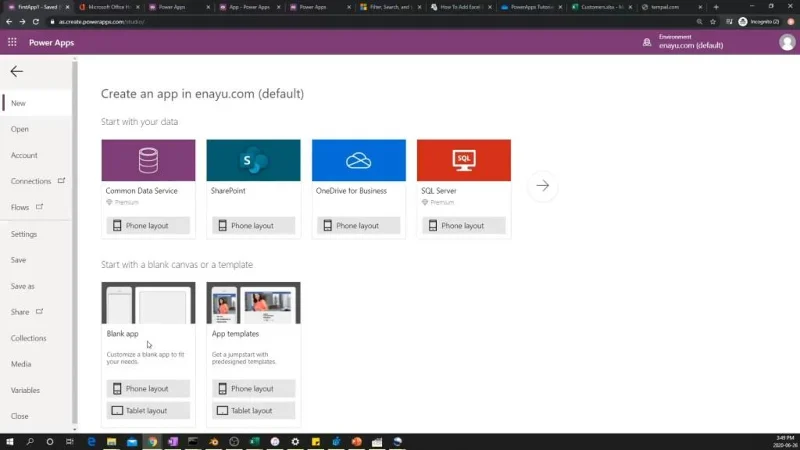Click the Blank app preview thumbnail

(148, 303)
